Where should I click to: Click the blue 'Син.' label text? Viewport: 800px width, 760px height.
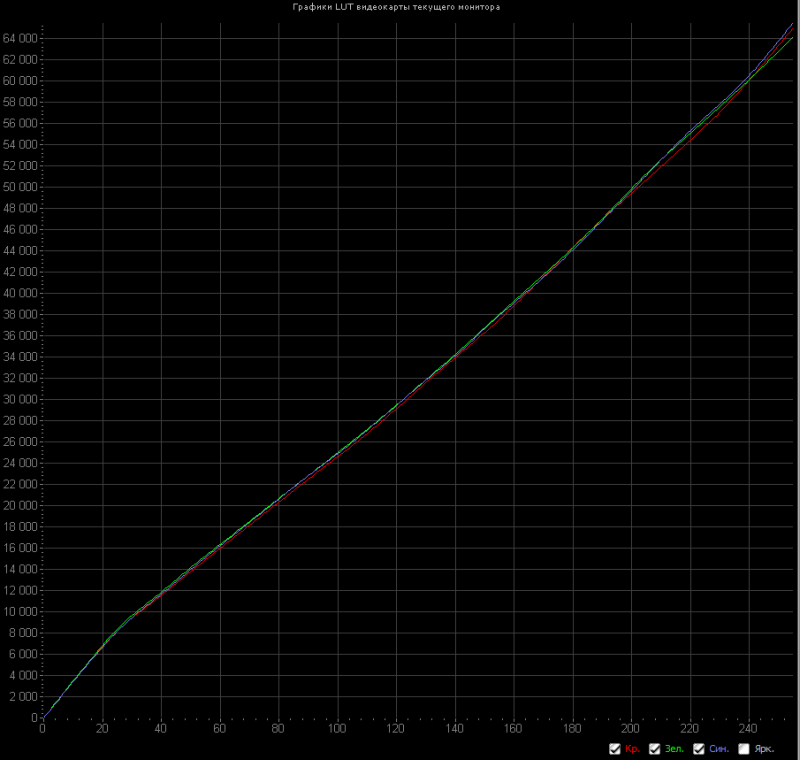(x=719, y=749)
